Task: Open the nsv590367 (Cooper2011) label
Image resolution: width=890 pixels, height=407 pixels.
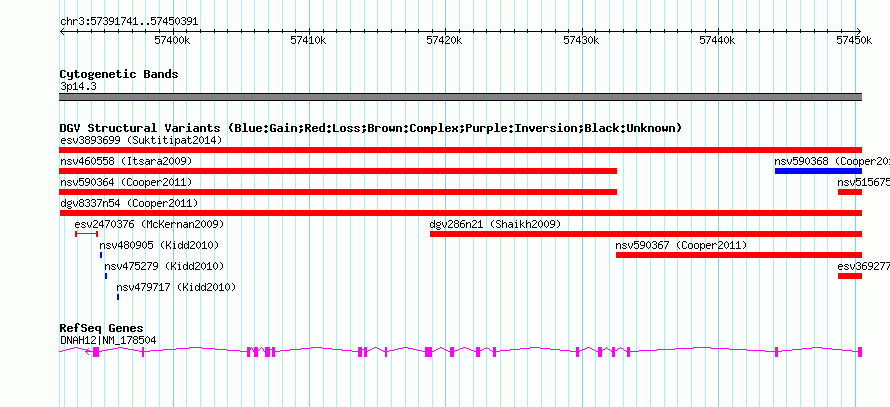Action: click(681, 245)
